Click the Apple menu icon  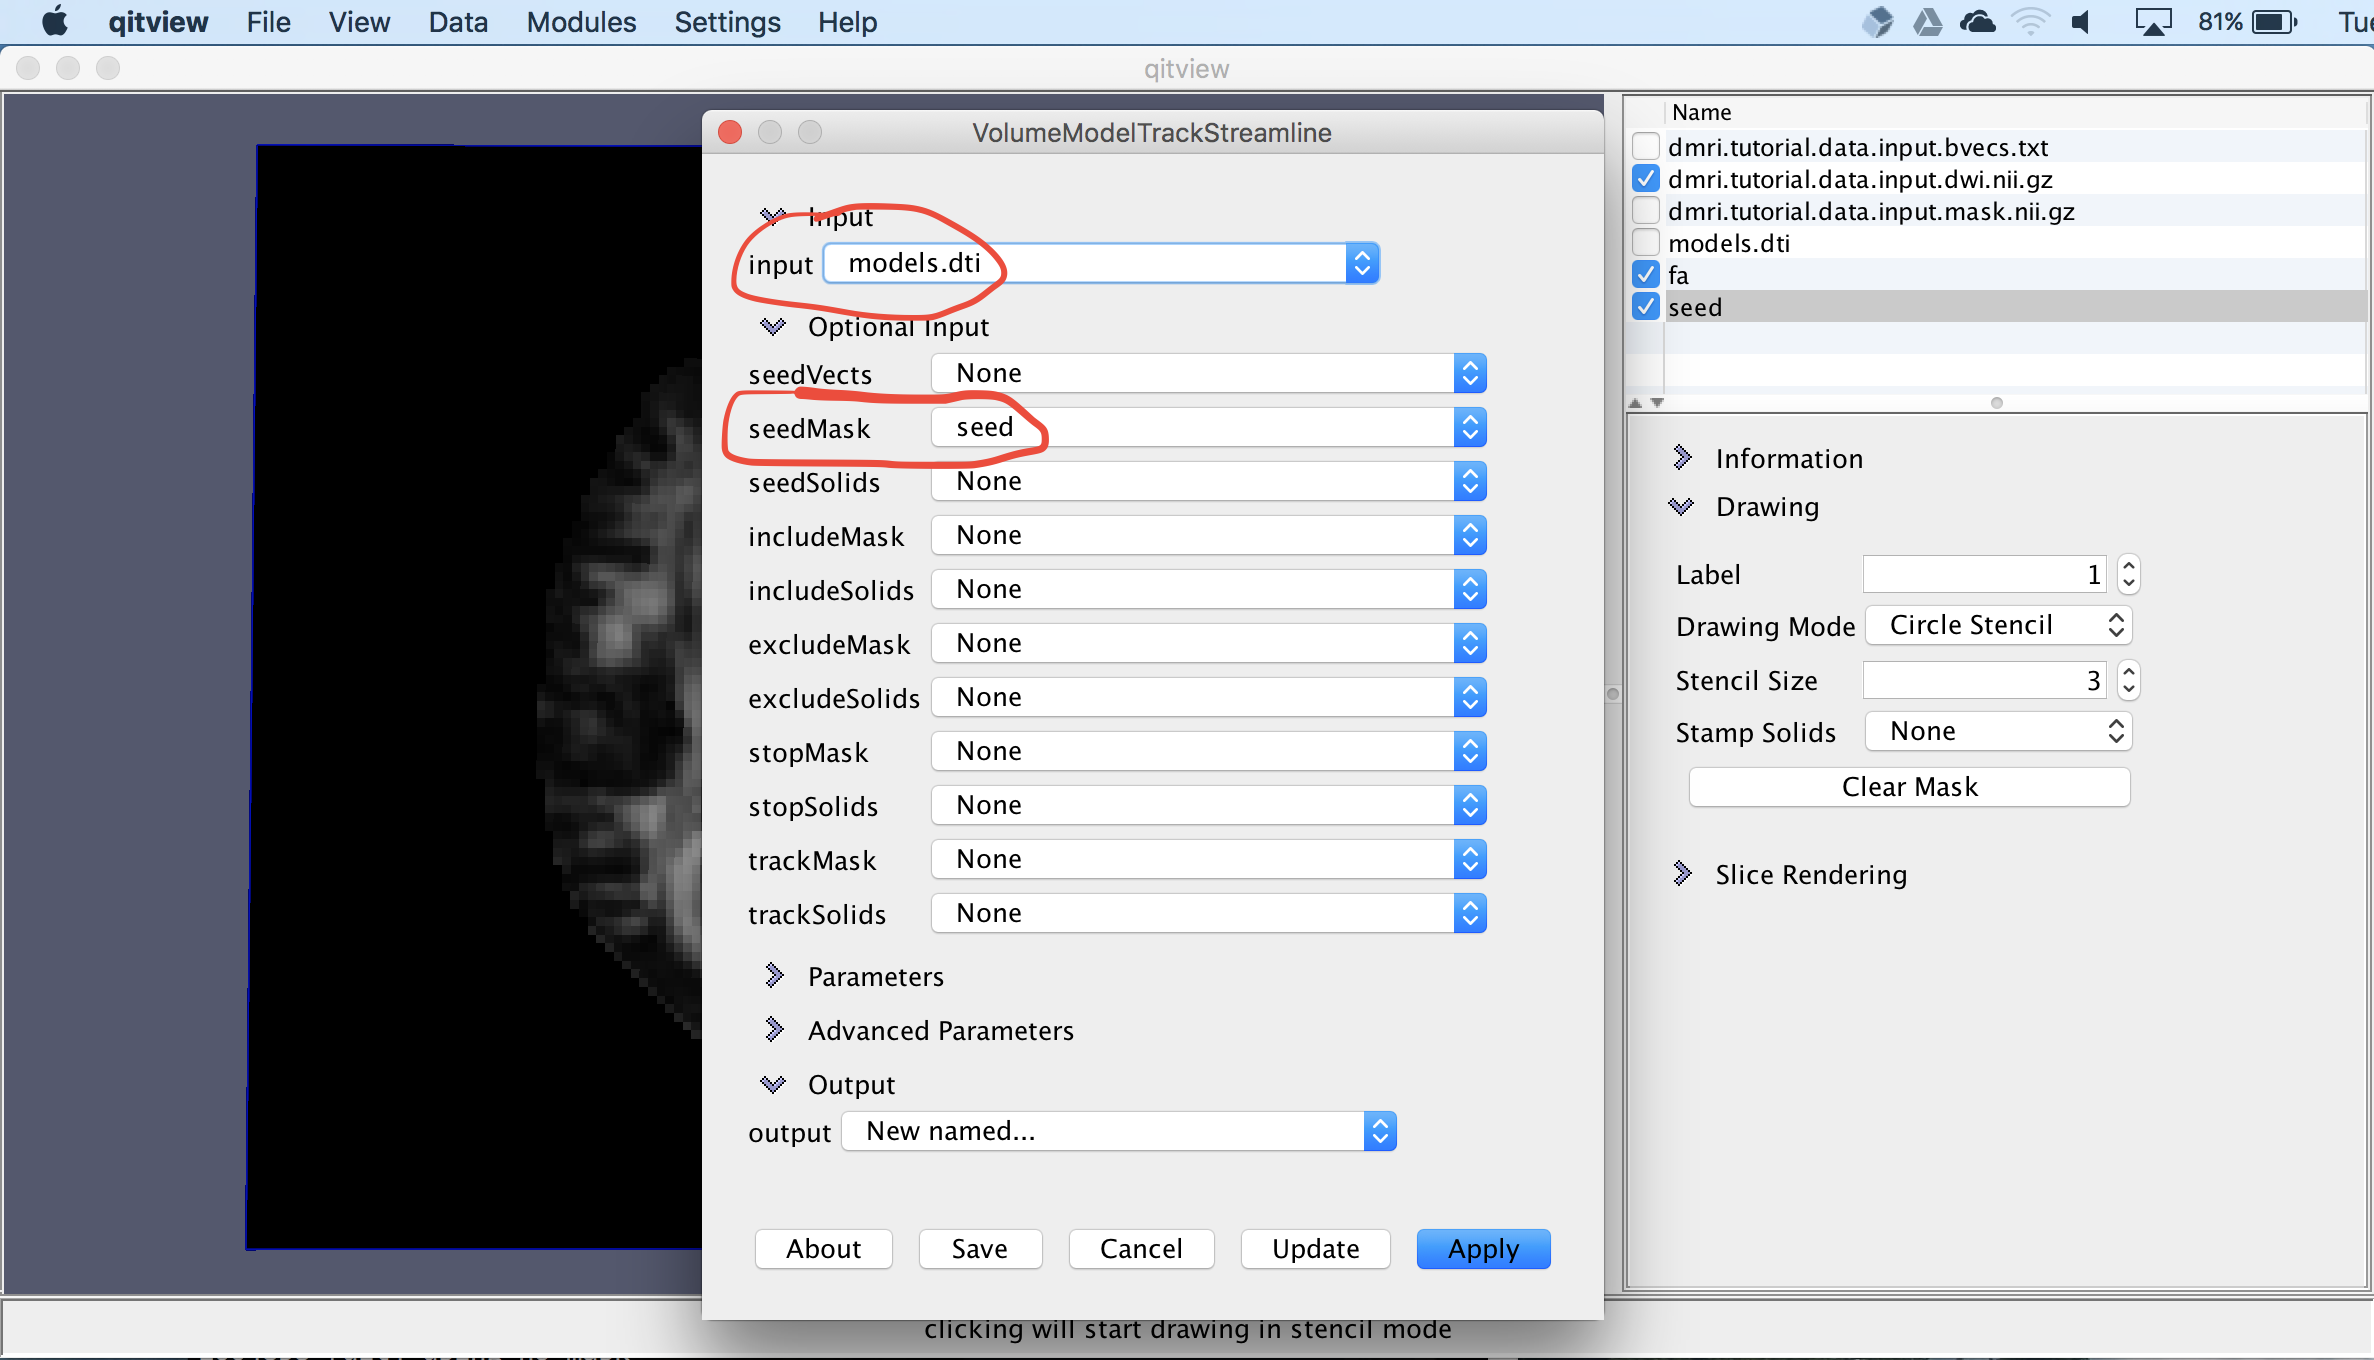pyautogui.click(x=55, y=21)
